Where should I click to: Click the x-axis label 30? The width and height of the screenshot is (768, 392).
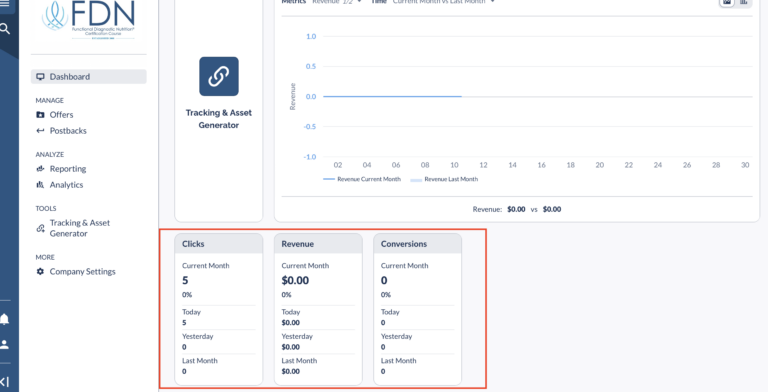point(745,165)
